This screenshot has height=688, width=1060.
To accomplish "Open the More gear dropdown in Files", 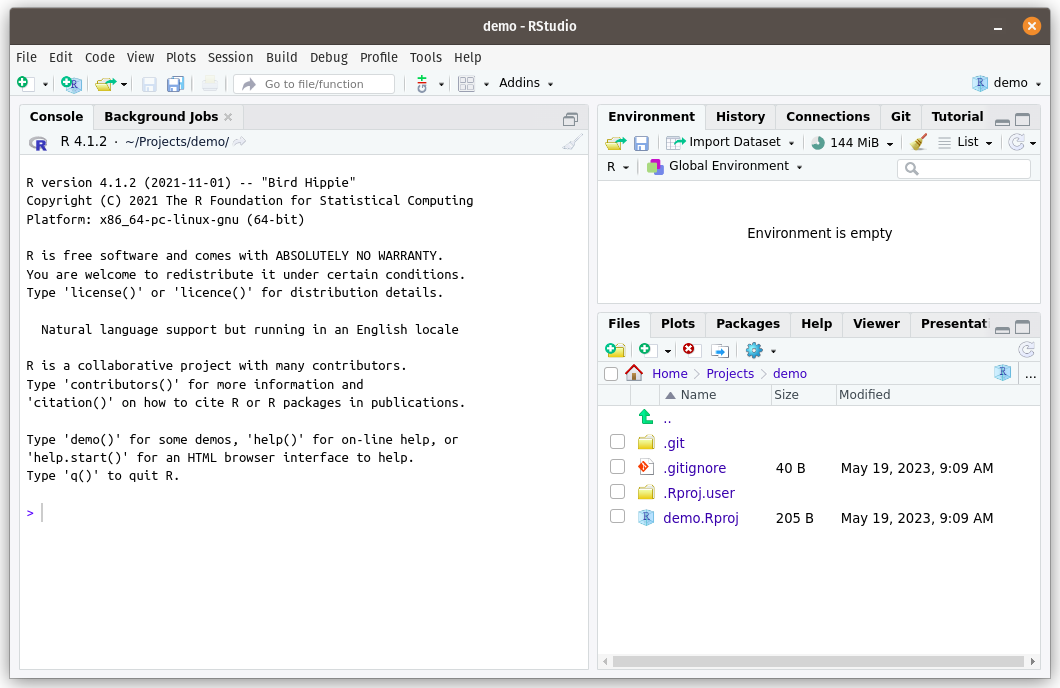I will tap(761, 350).
